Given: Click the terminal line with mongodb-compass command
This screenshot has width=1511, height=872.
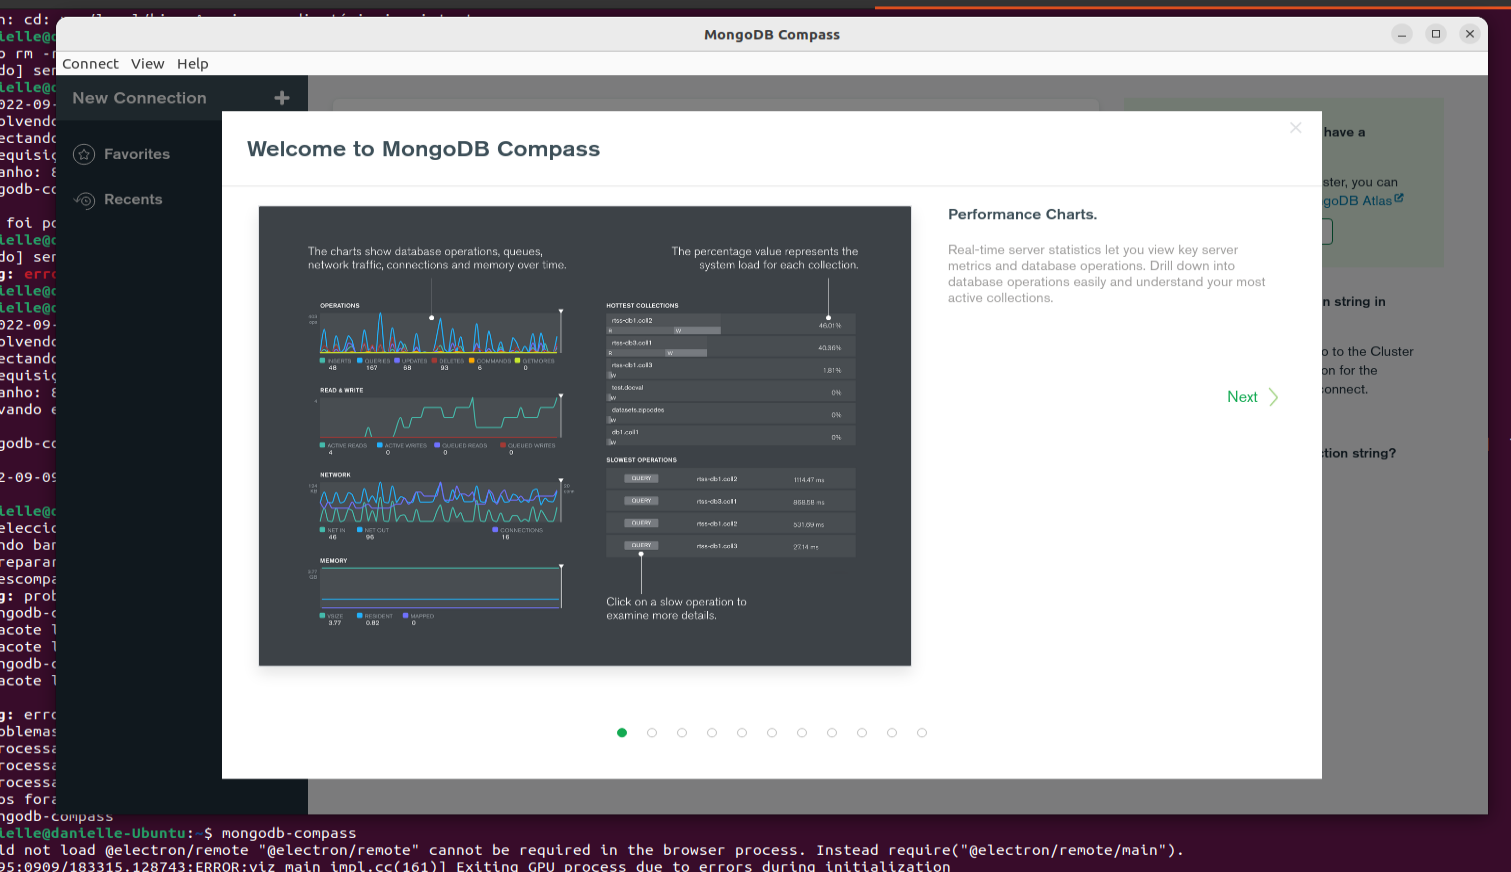Looking at the screenshot, I should pos(178,833).
